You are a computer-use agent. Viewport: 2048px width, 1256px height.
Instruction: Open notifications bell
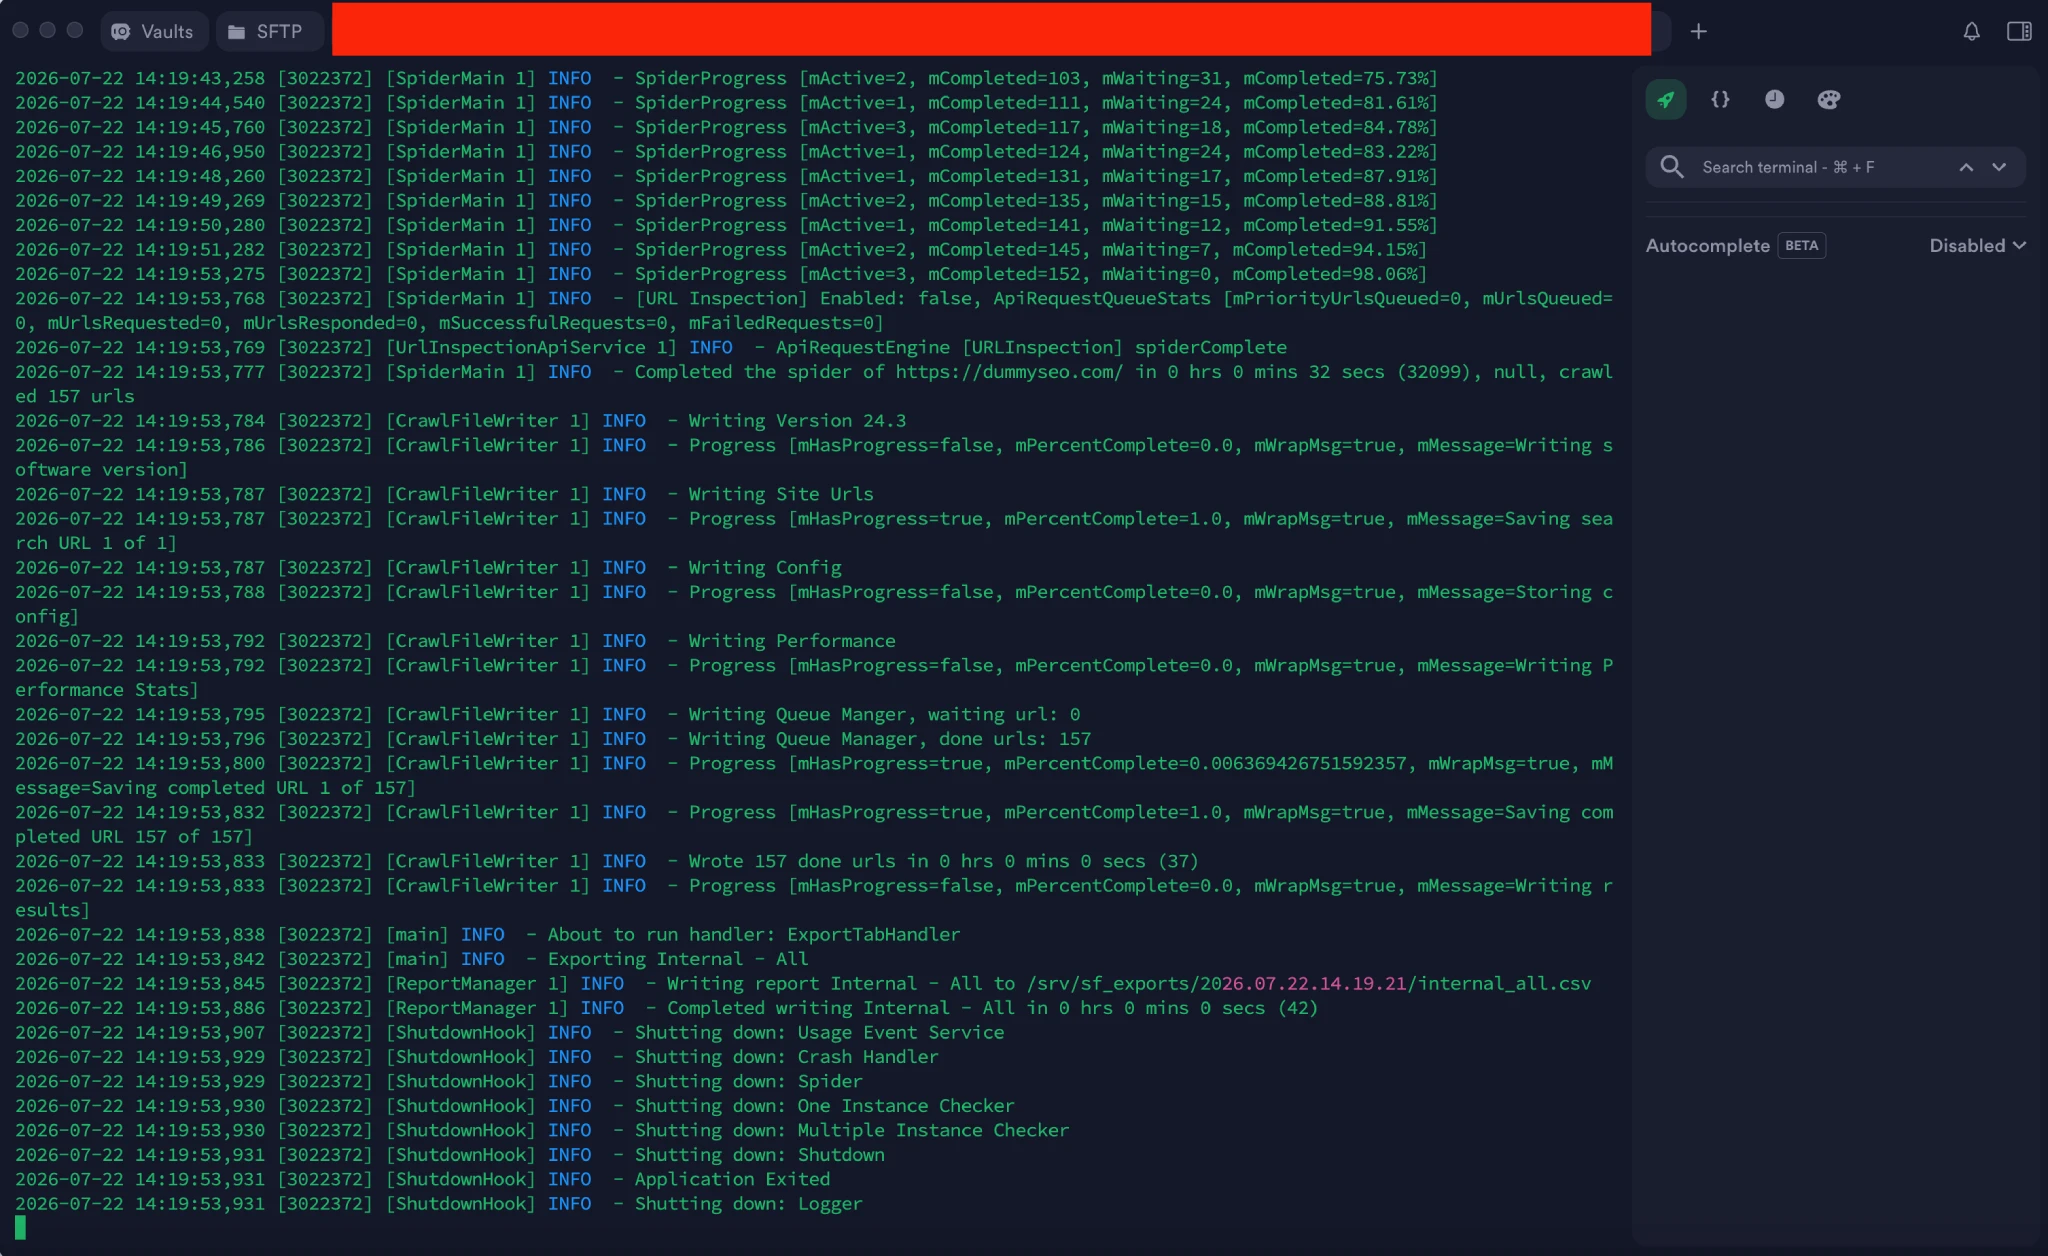point(1971,31)
